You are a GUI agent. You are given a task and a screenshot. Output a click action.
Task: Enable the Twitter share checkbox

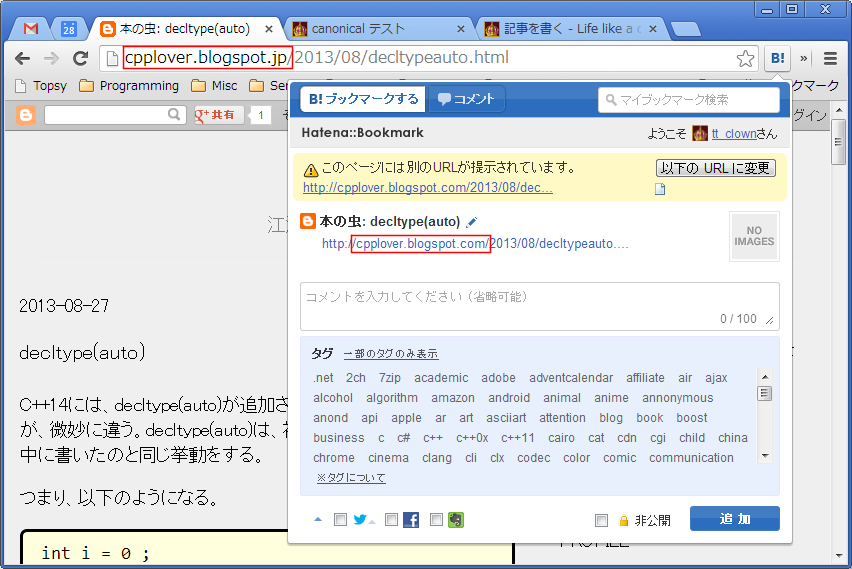(340, 520)
